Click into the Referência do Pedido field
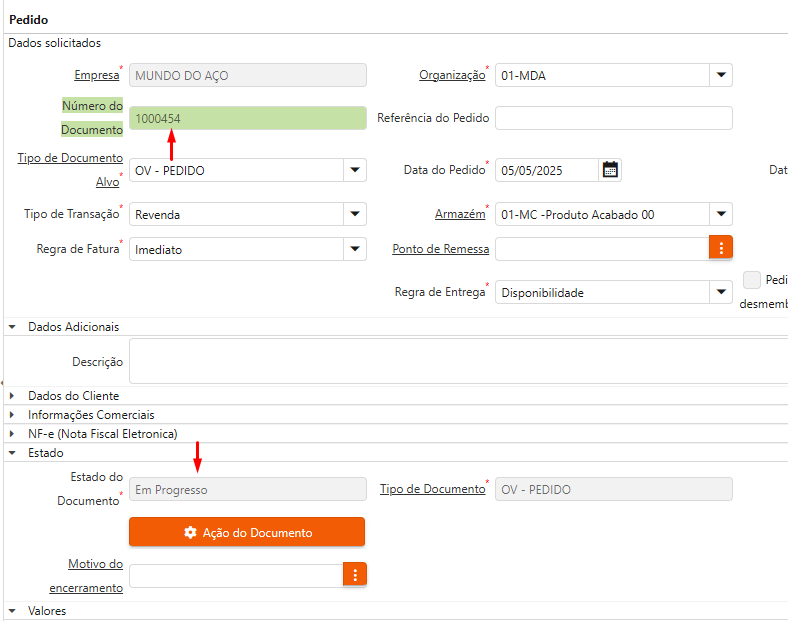 coord(613,118)
